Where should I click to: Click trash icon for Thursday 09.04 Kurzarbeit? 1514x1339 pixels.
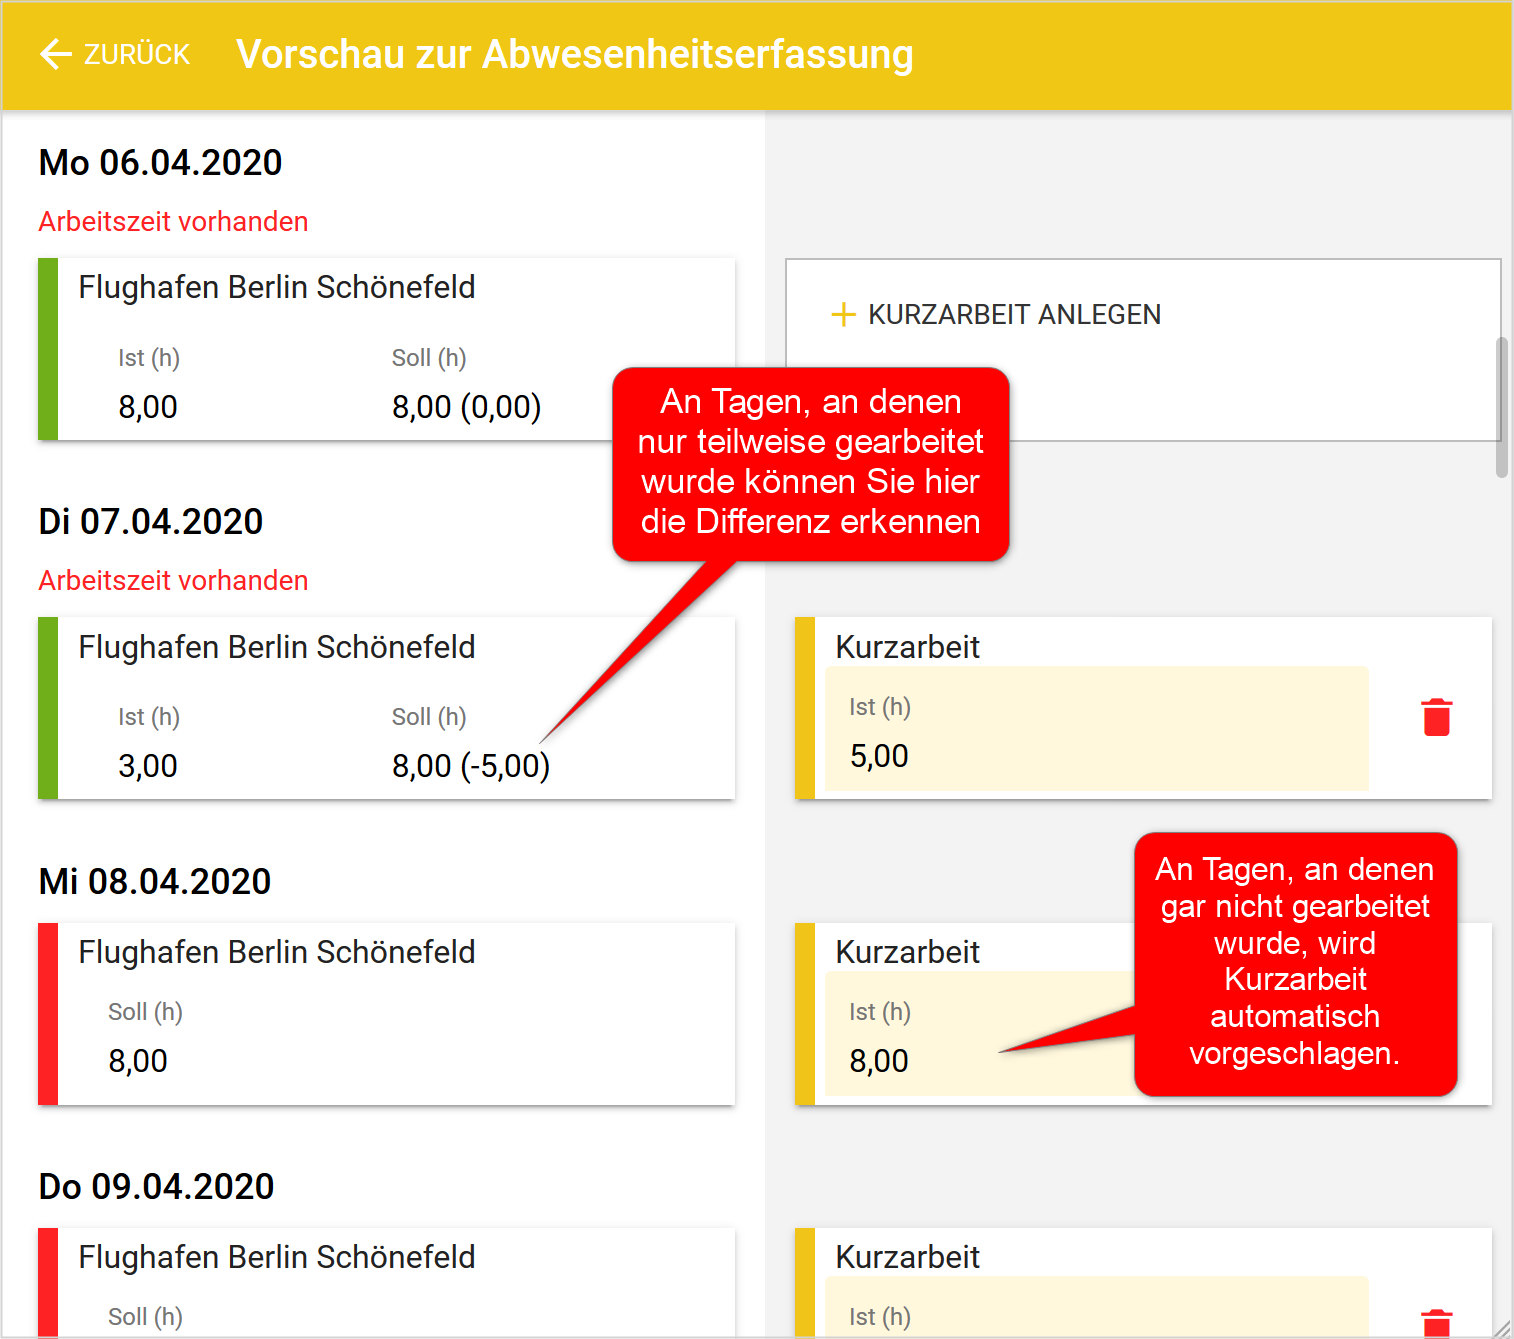click(x=1436, y=1322)
